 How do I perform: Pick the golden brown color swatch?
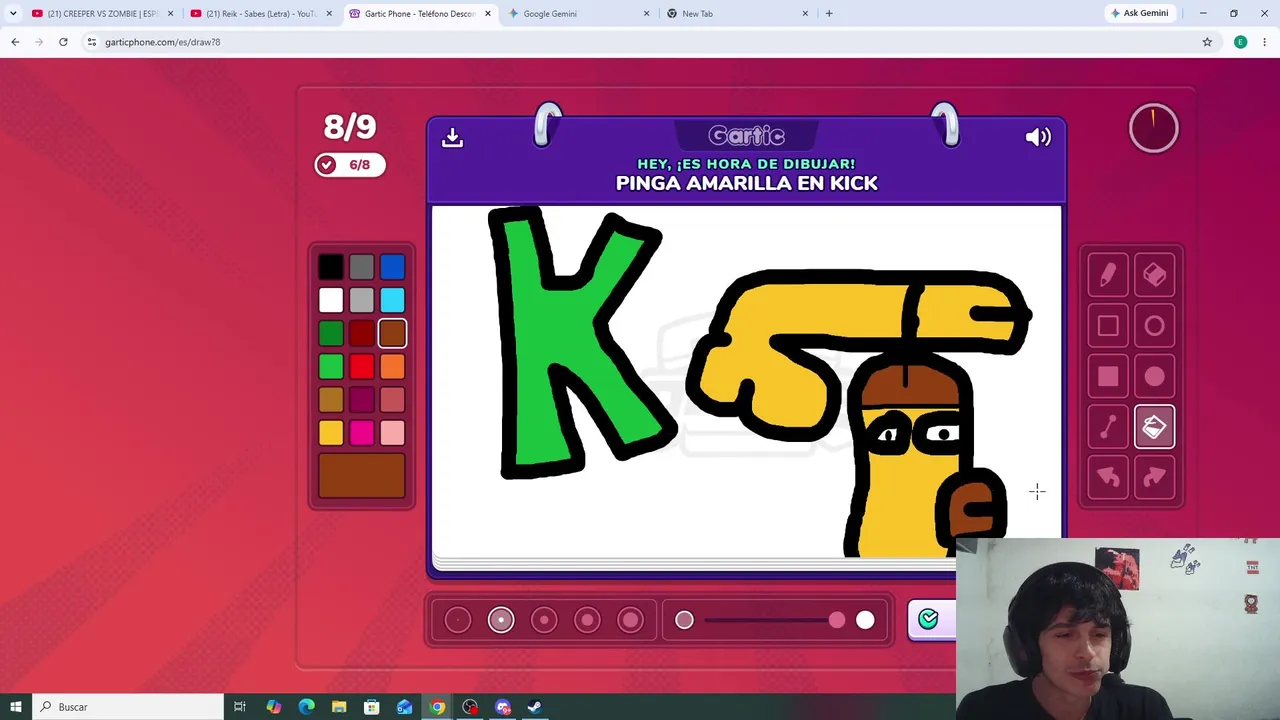[331, 399]
